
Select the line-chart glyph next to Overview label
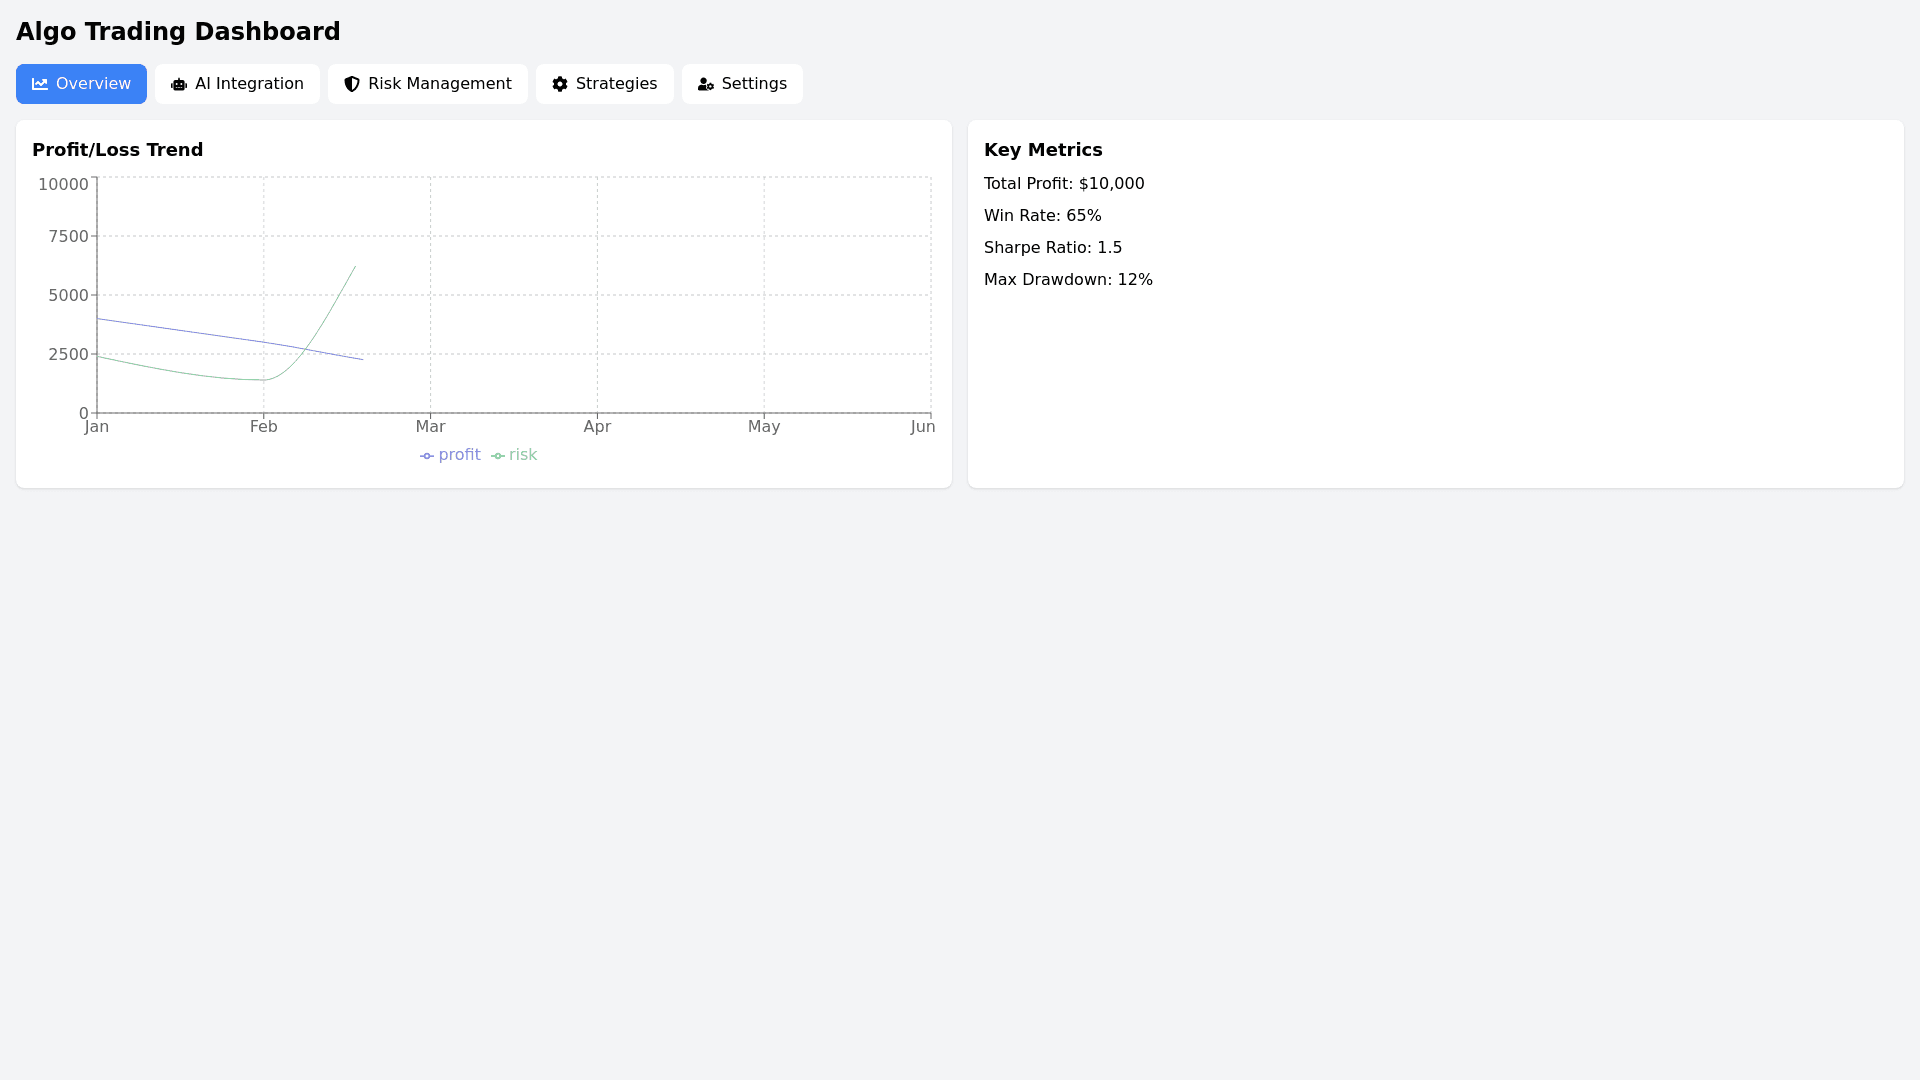40,84
